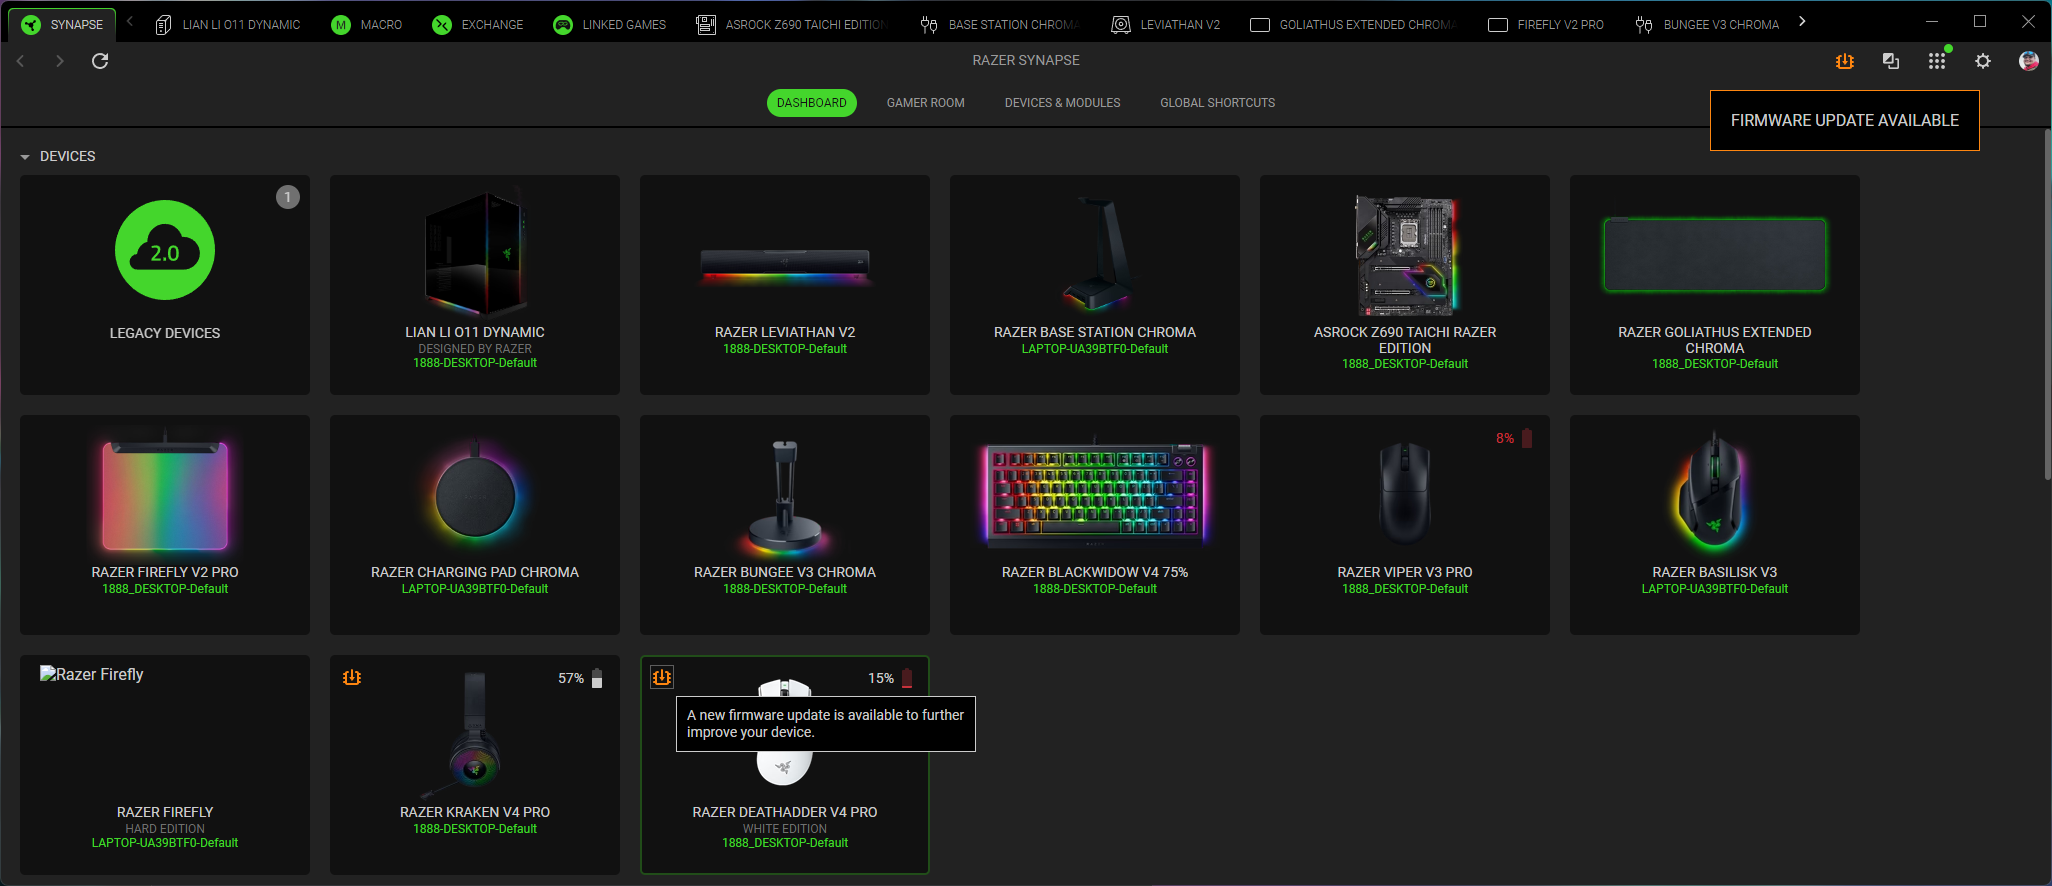
Task: Go forward using the forward arrow
Action: pos(60,61)
